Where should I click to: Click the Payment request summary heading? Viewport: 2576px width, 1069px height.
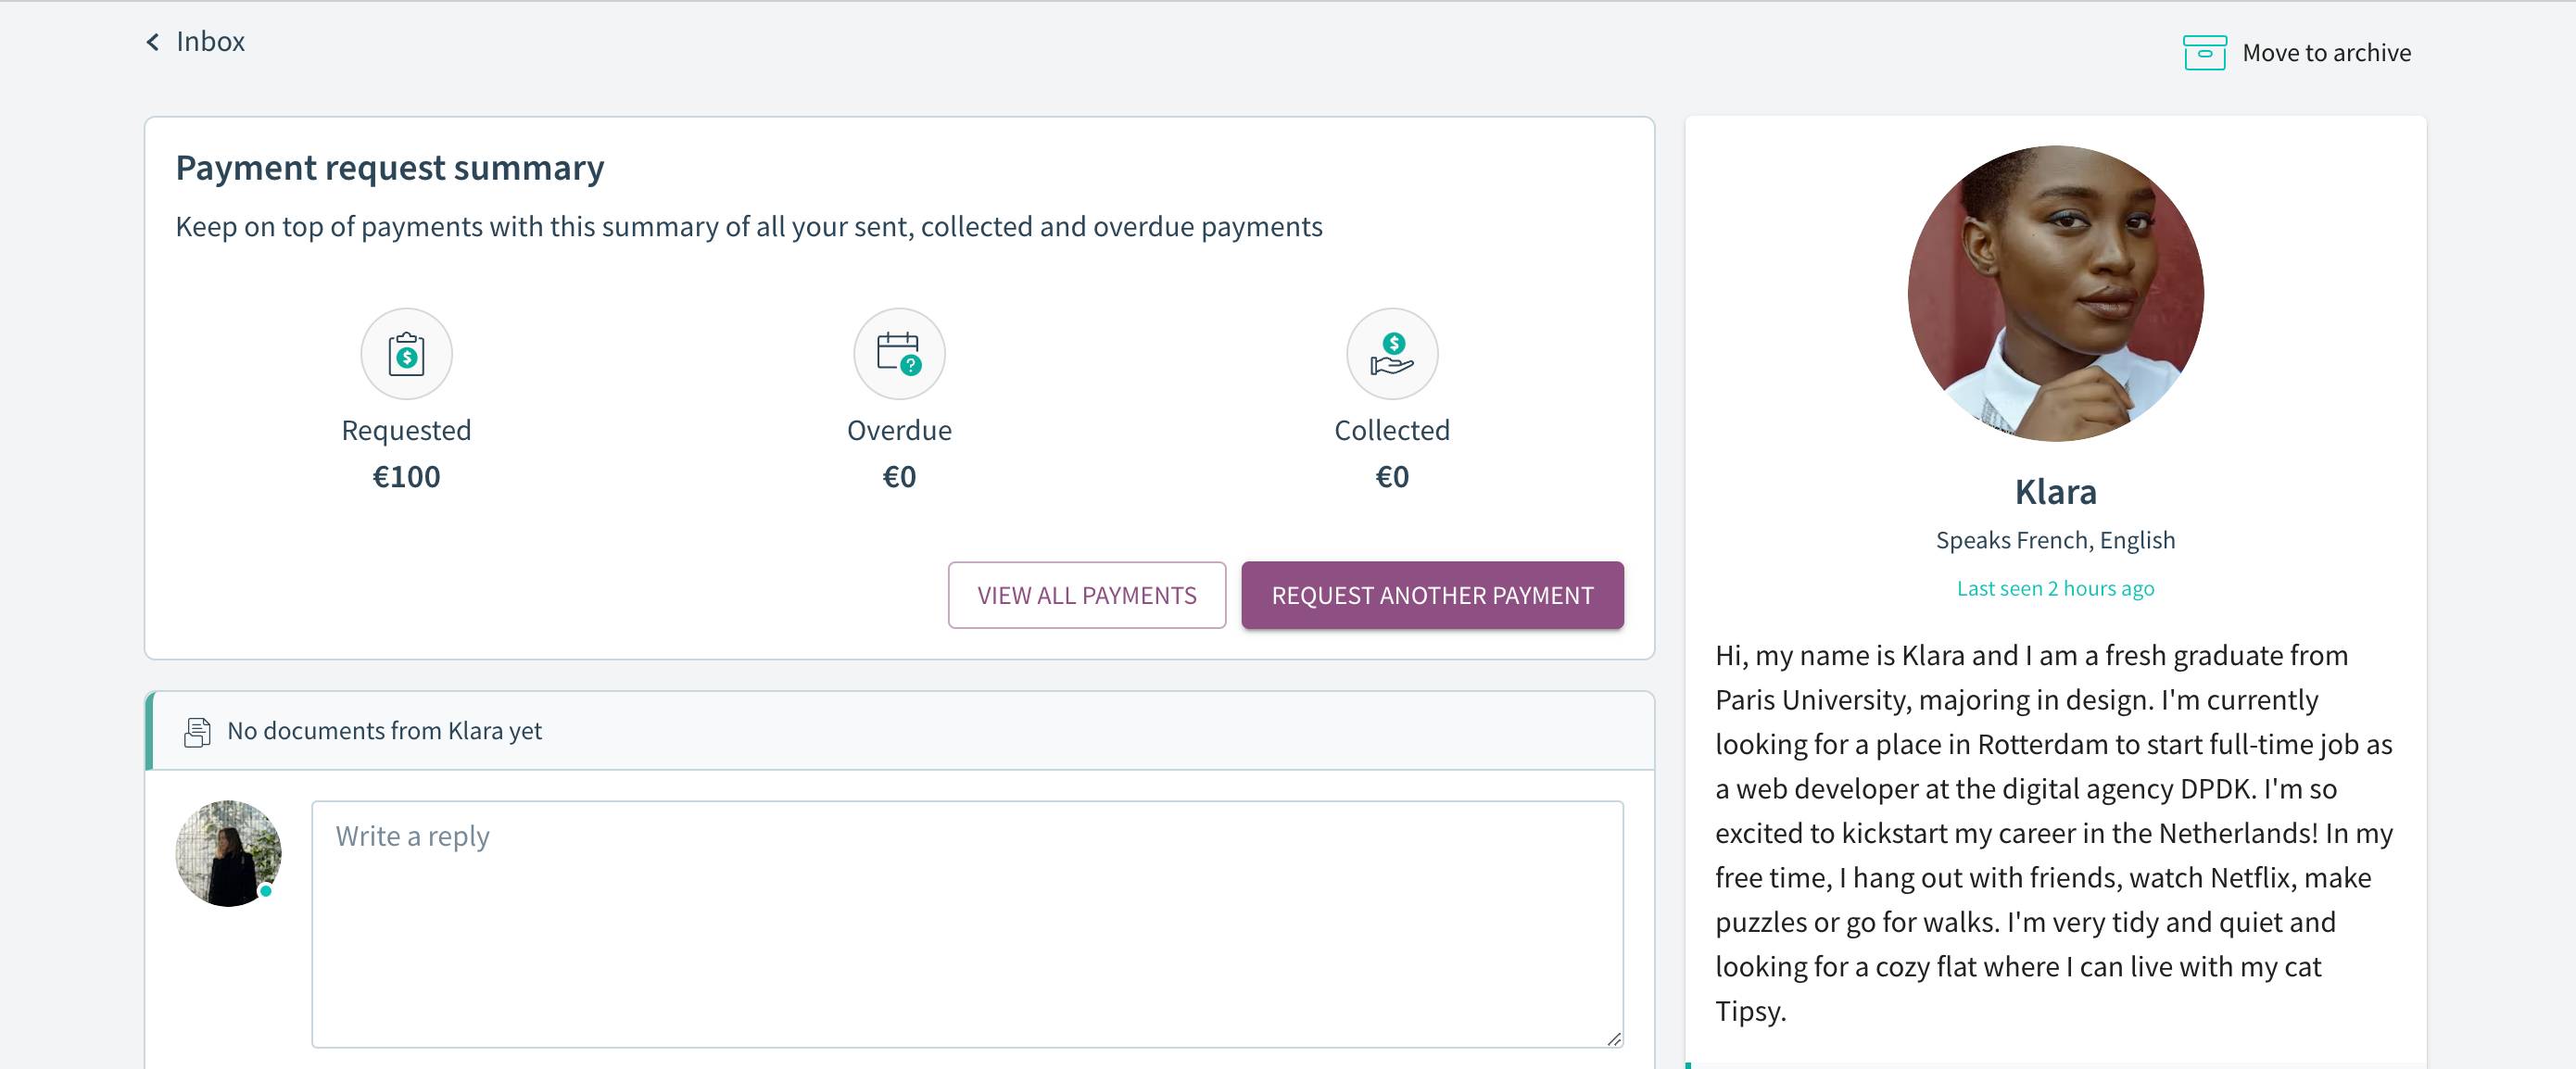point(390,168)
